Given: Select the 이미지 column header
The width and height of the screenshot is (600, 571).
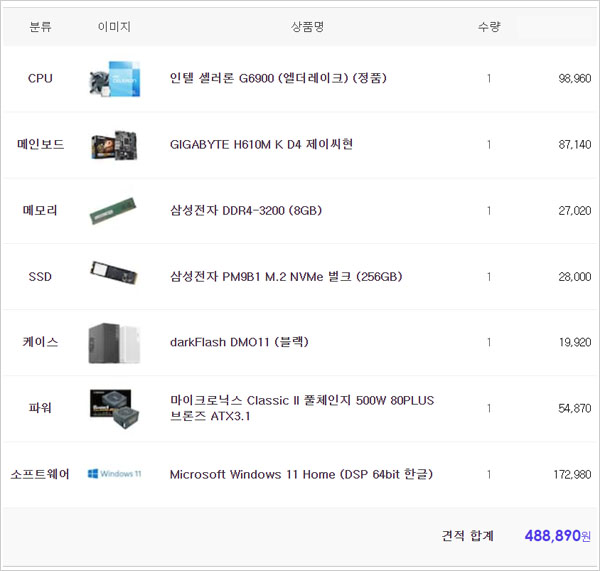Looking at the screenshot, I should pyautogui.click(x=114, y=27).
